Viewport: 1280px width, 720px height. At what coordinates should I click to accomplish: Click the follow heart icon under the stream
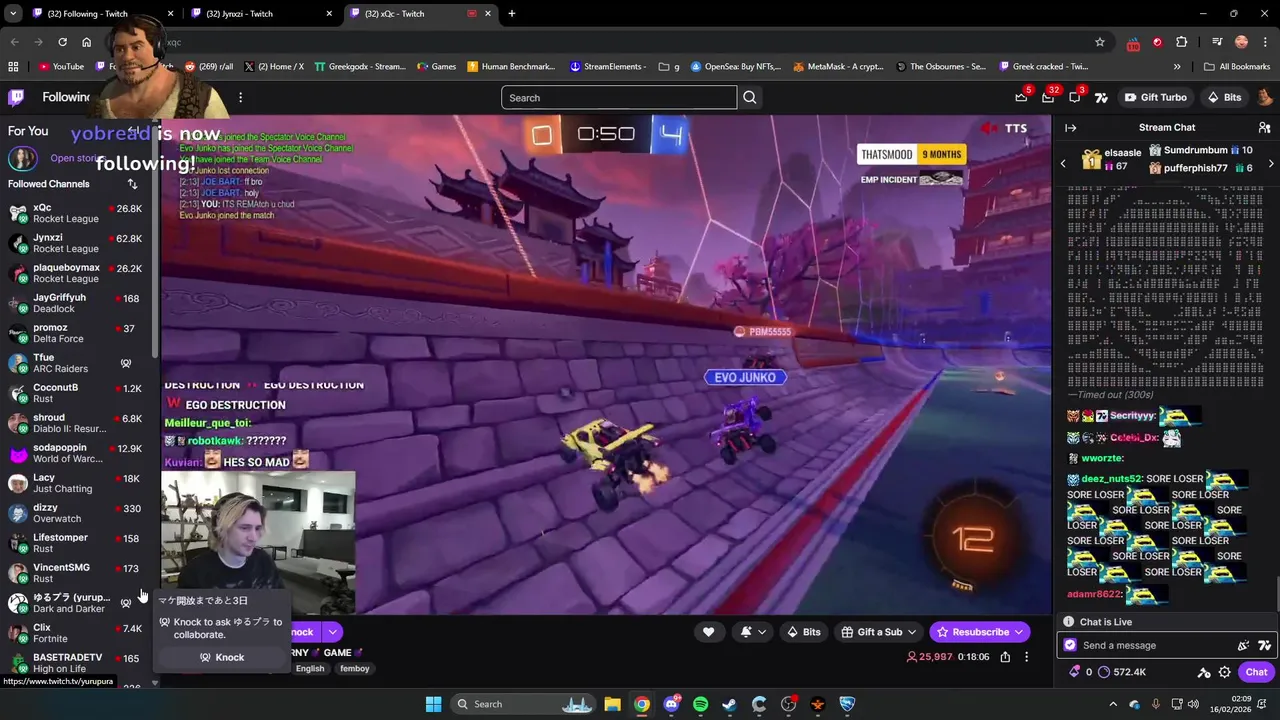click(708, 632)
